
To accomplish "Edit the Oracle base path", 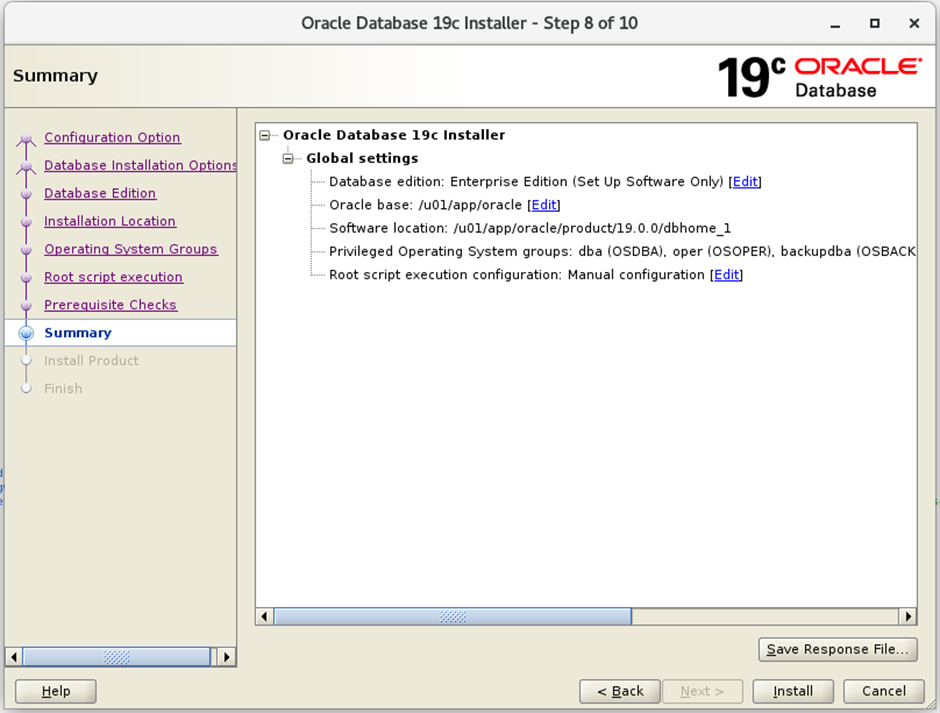I will pos(544,205).
